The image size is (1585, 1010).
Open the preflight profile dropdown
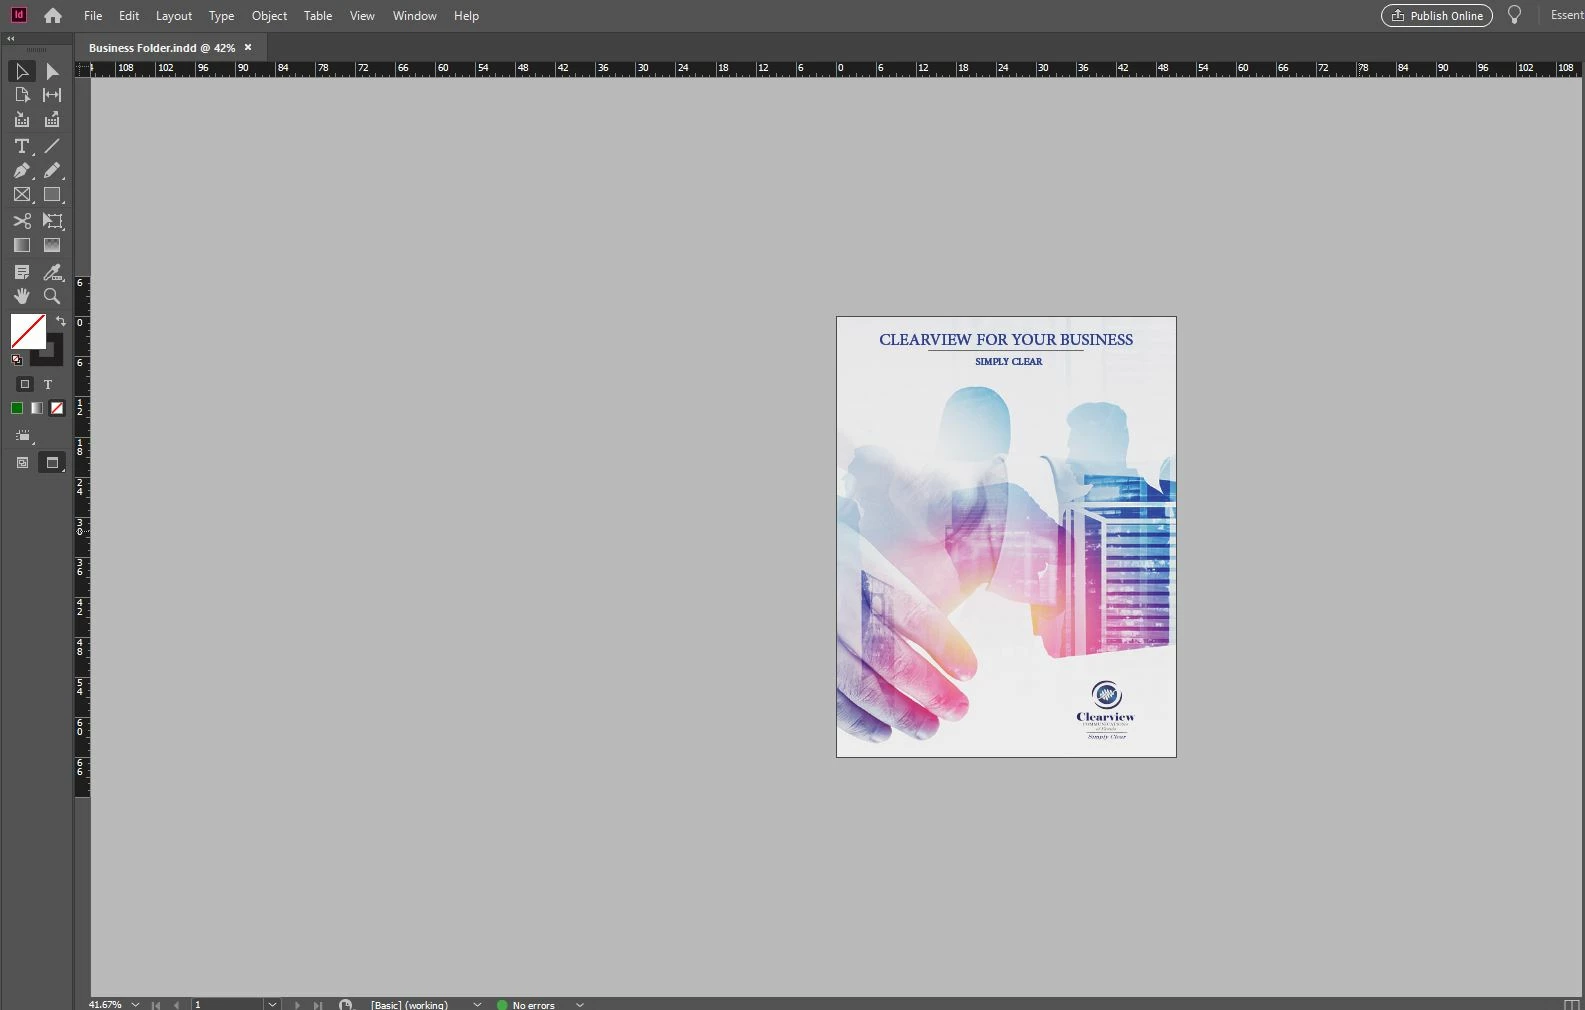(x=477, y=1004)
